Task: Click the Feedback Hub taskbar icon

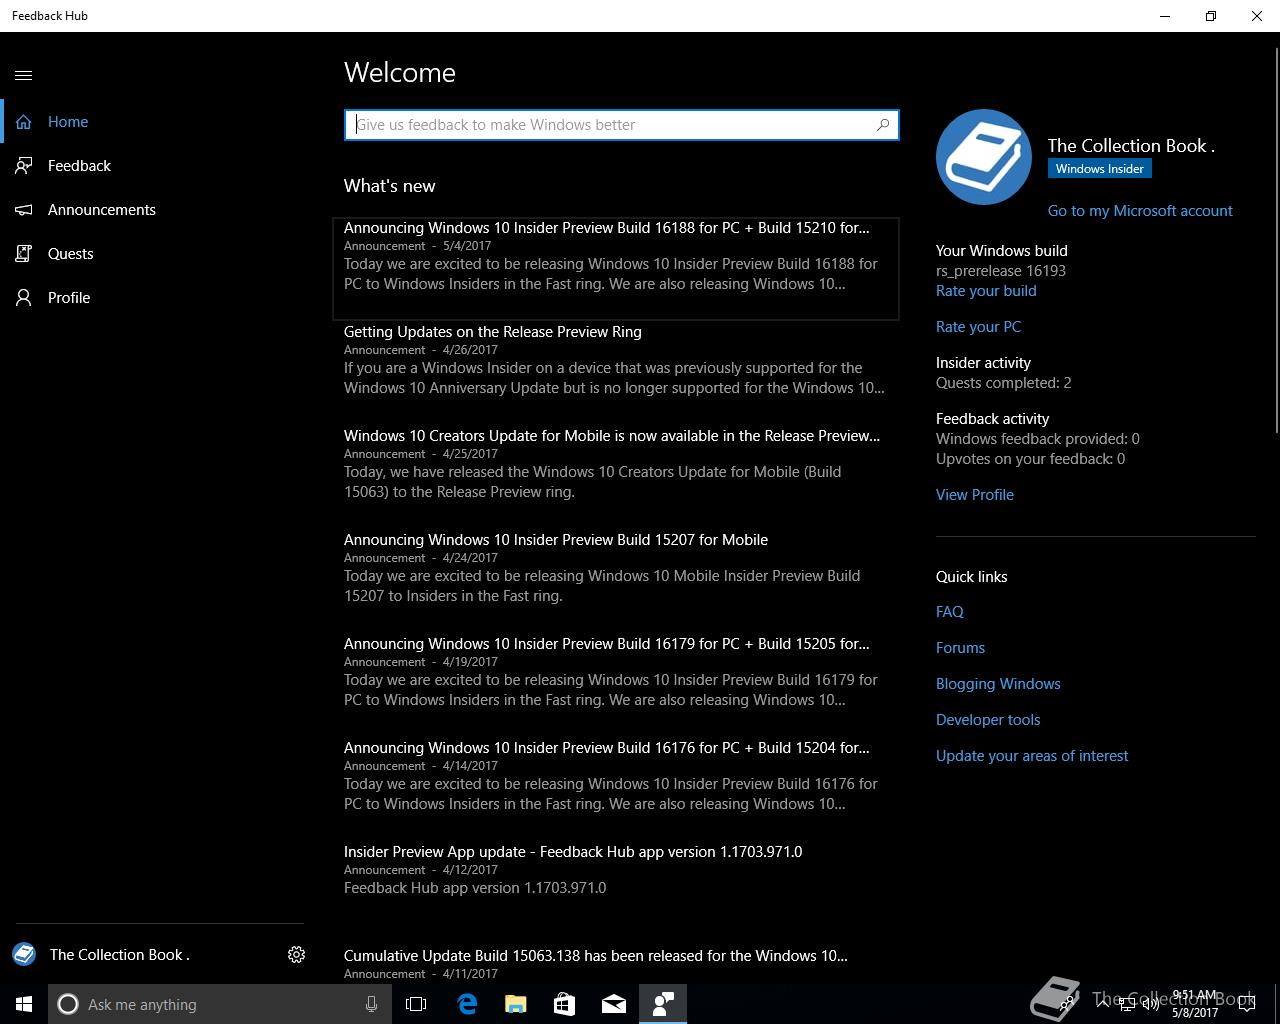Action: pyautogui.click(x=663, y=1004)
